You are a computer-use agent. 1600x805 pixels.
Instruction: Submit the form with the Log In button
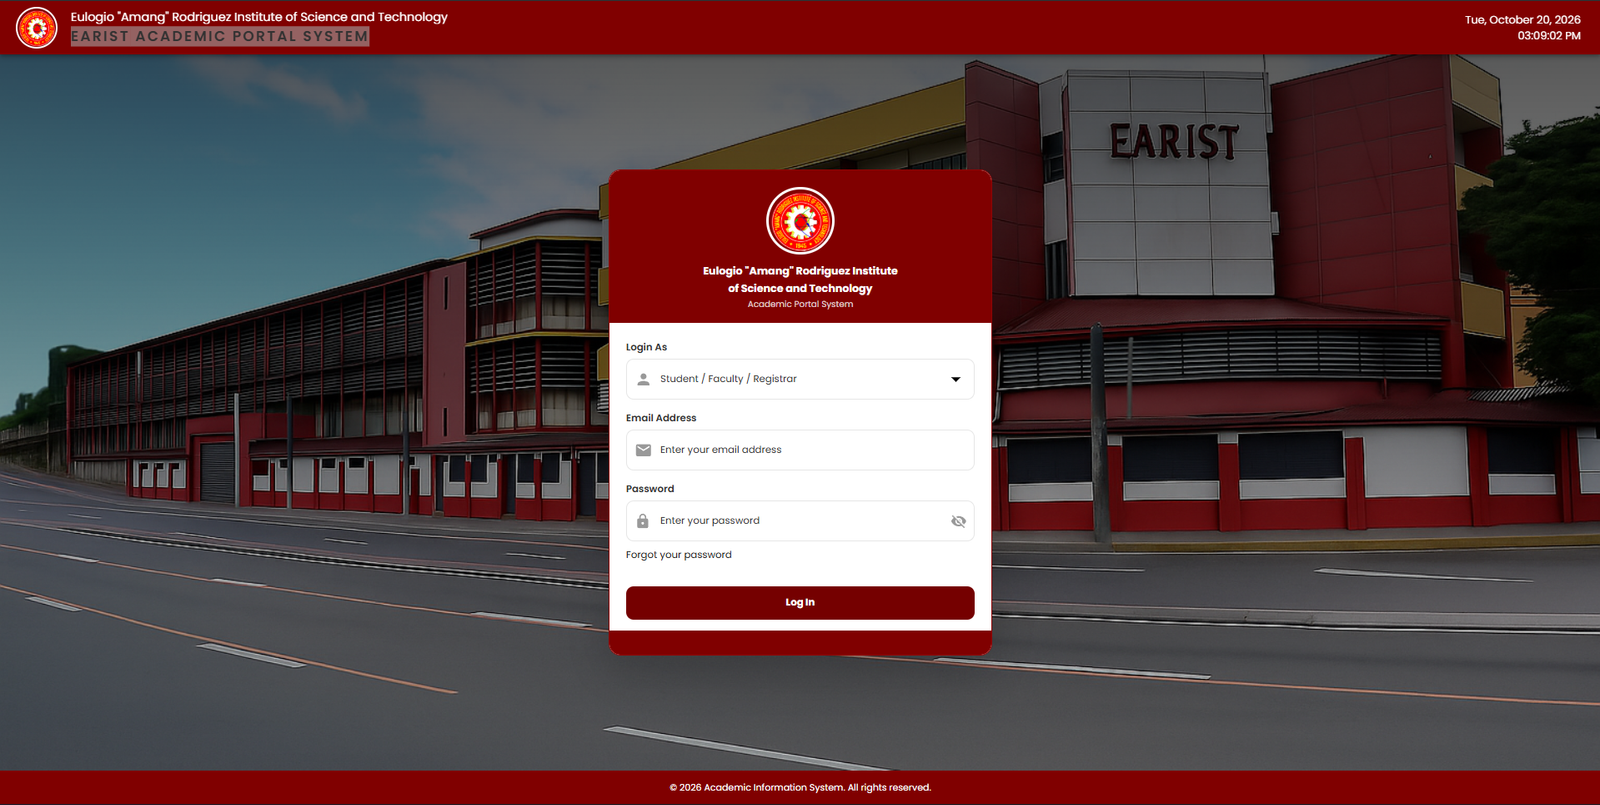[800, 603]
